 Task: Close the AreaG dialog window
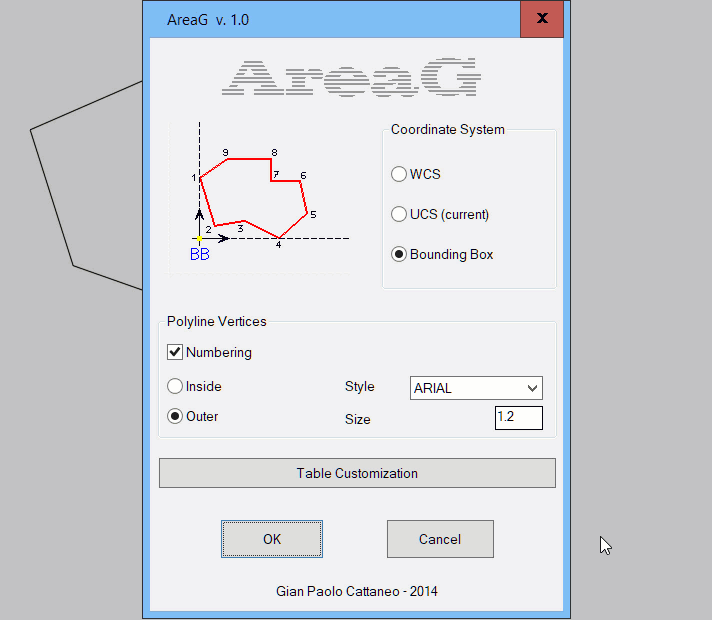click(x=542, y=19)
